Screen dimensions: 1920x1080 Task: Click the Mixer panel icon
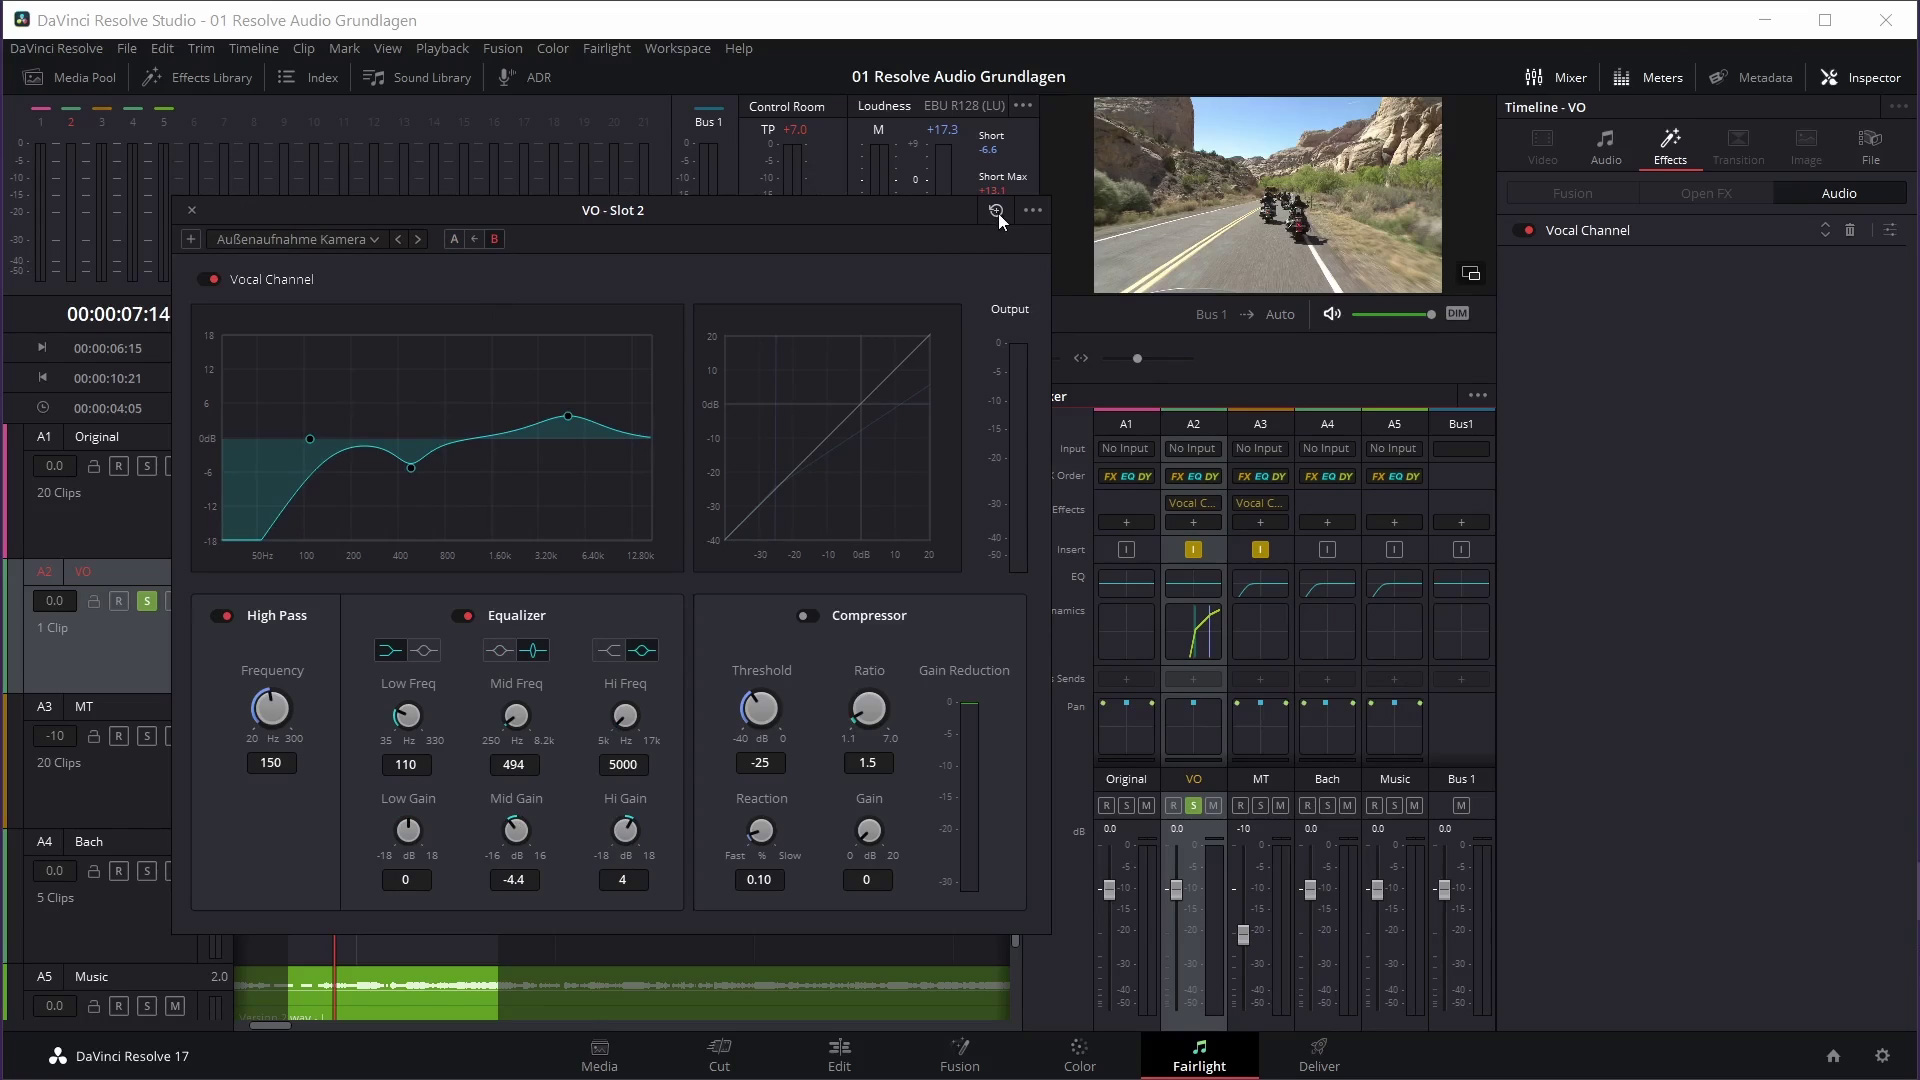pyautogui.click(x=1534, y=76)
